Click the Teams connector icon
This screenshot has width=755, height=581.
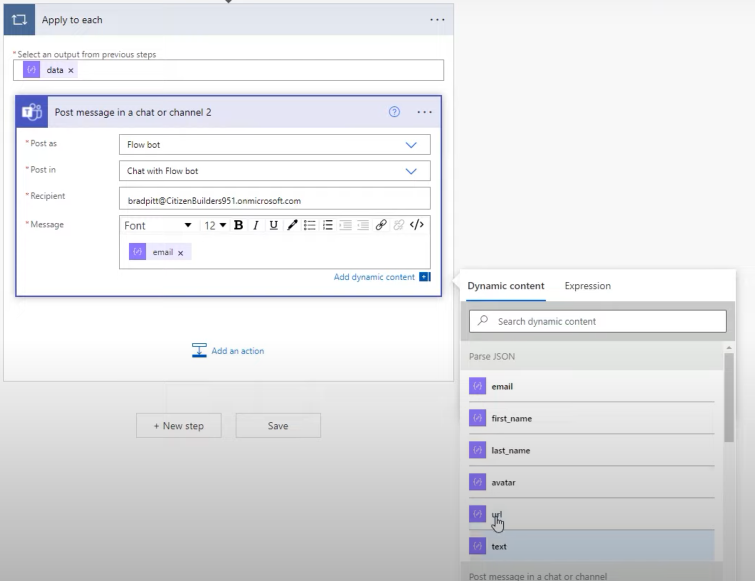tap(32, 112)
